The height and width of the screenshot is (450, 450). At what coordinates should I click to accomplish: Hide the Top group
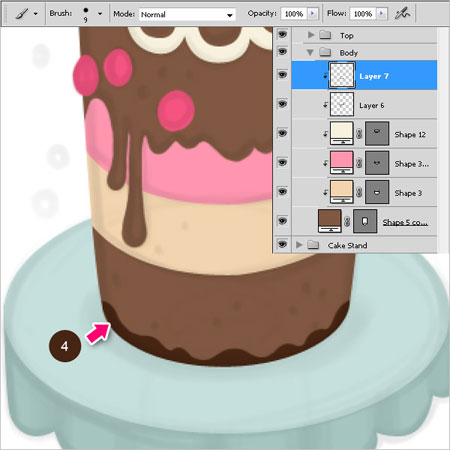coord(282,34)
